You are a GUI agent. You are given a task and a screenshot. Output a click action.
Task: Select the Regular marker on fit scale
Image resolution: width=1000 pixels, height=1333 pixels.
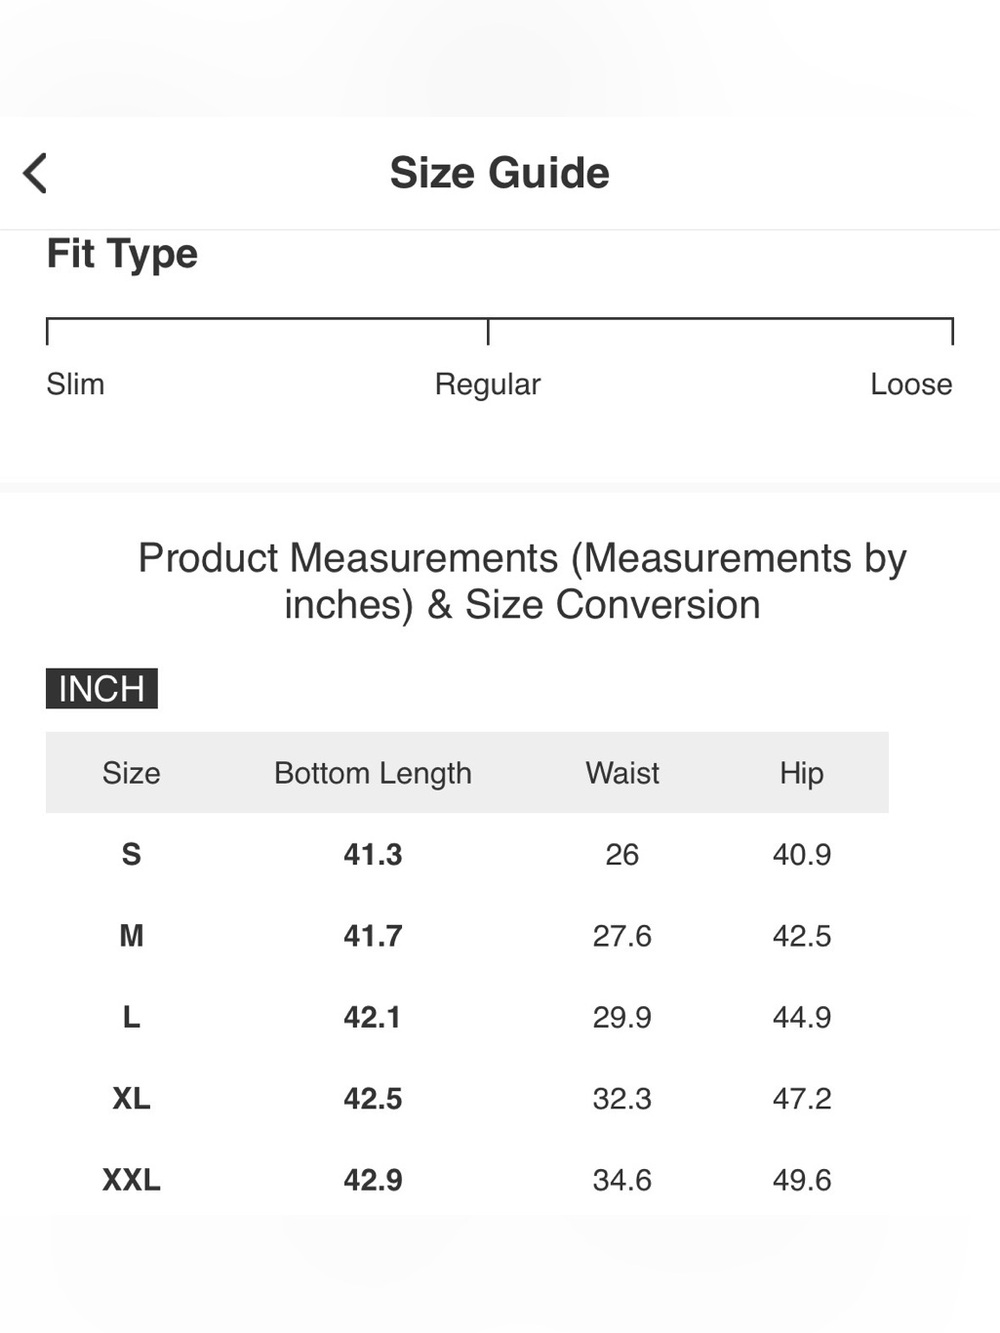click(x=487, y=384)
